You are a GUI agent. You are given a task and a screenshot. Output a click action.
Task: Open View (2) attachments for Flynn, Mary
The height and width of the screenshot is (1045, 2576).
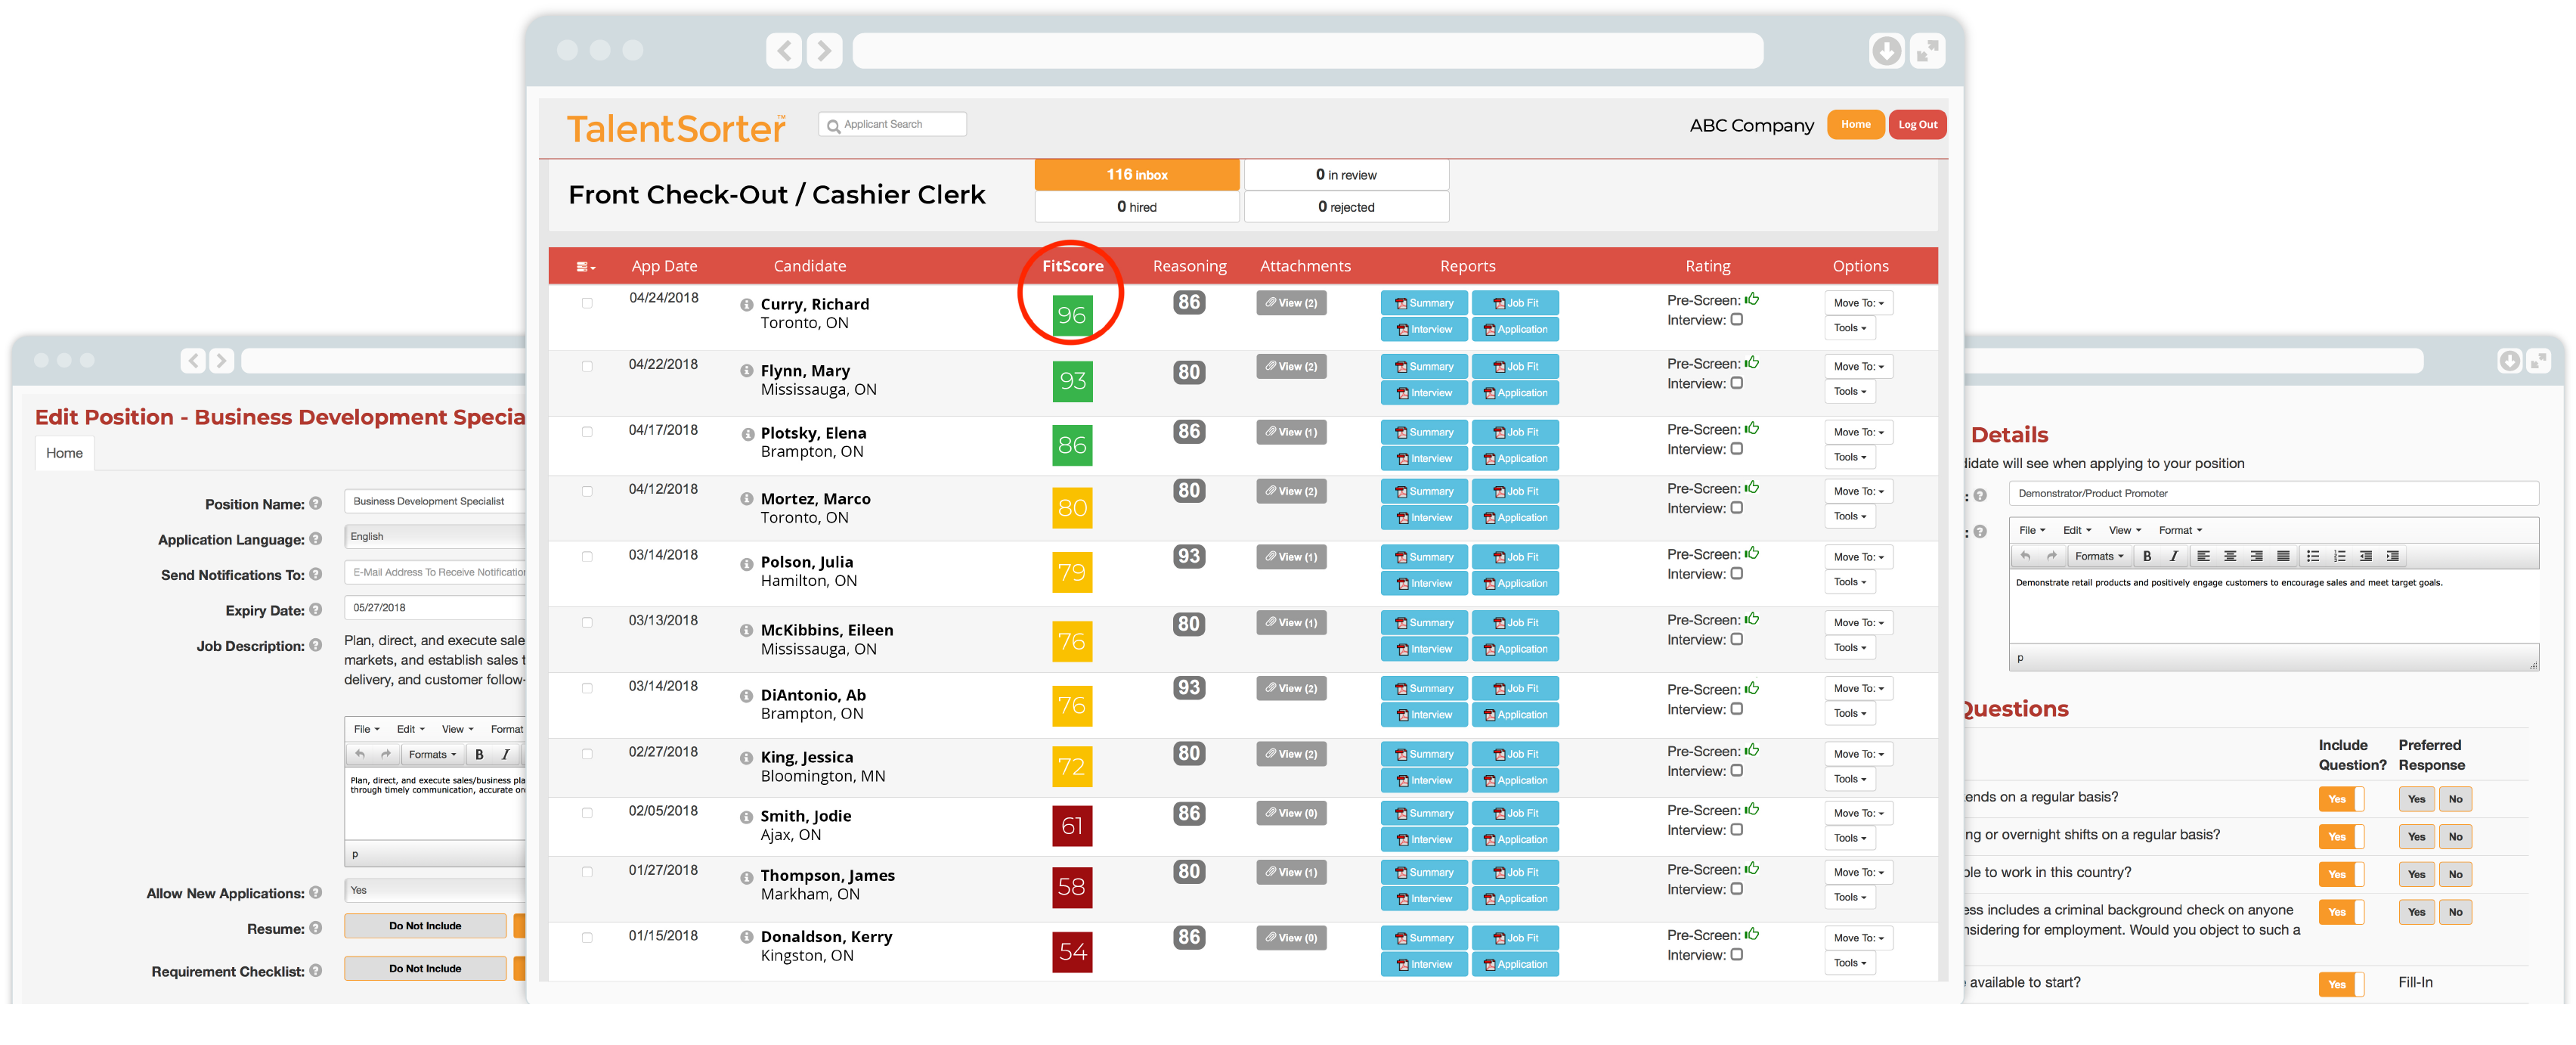click(x=1291, y=367)
